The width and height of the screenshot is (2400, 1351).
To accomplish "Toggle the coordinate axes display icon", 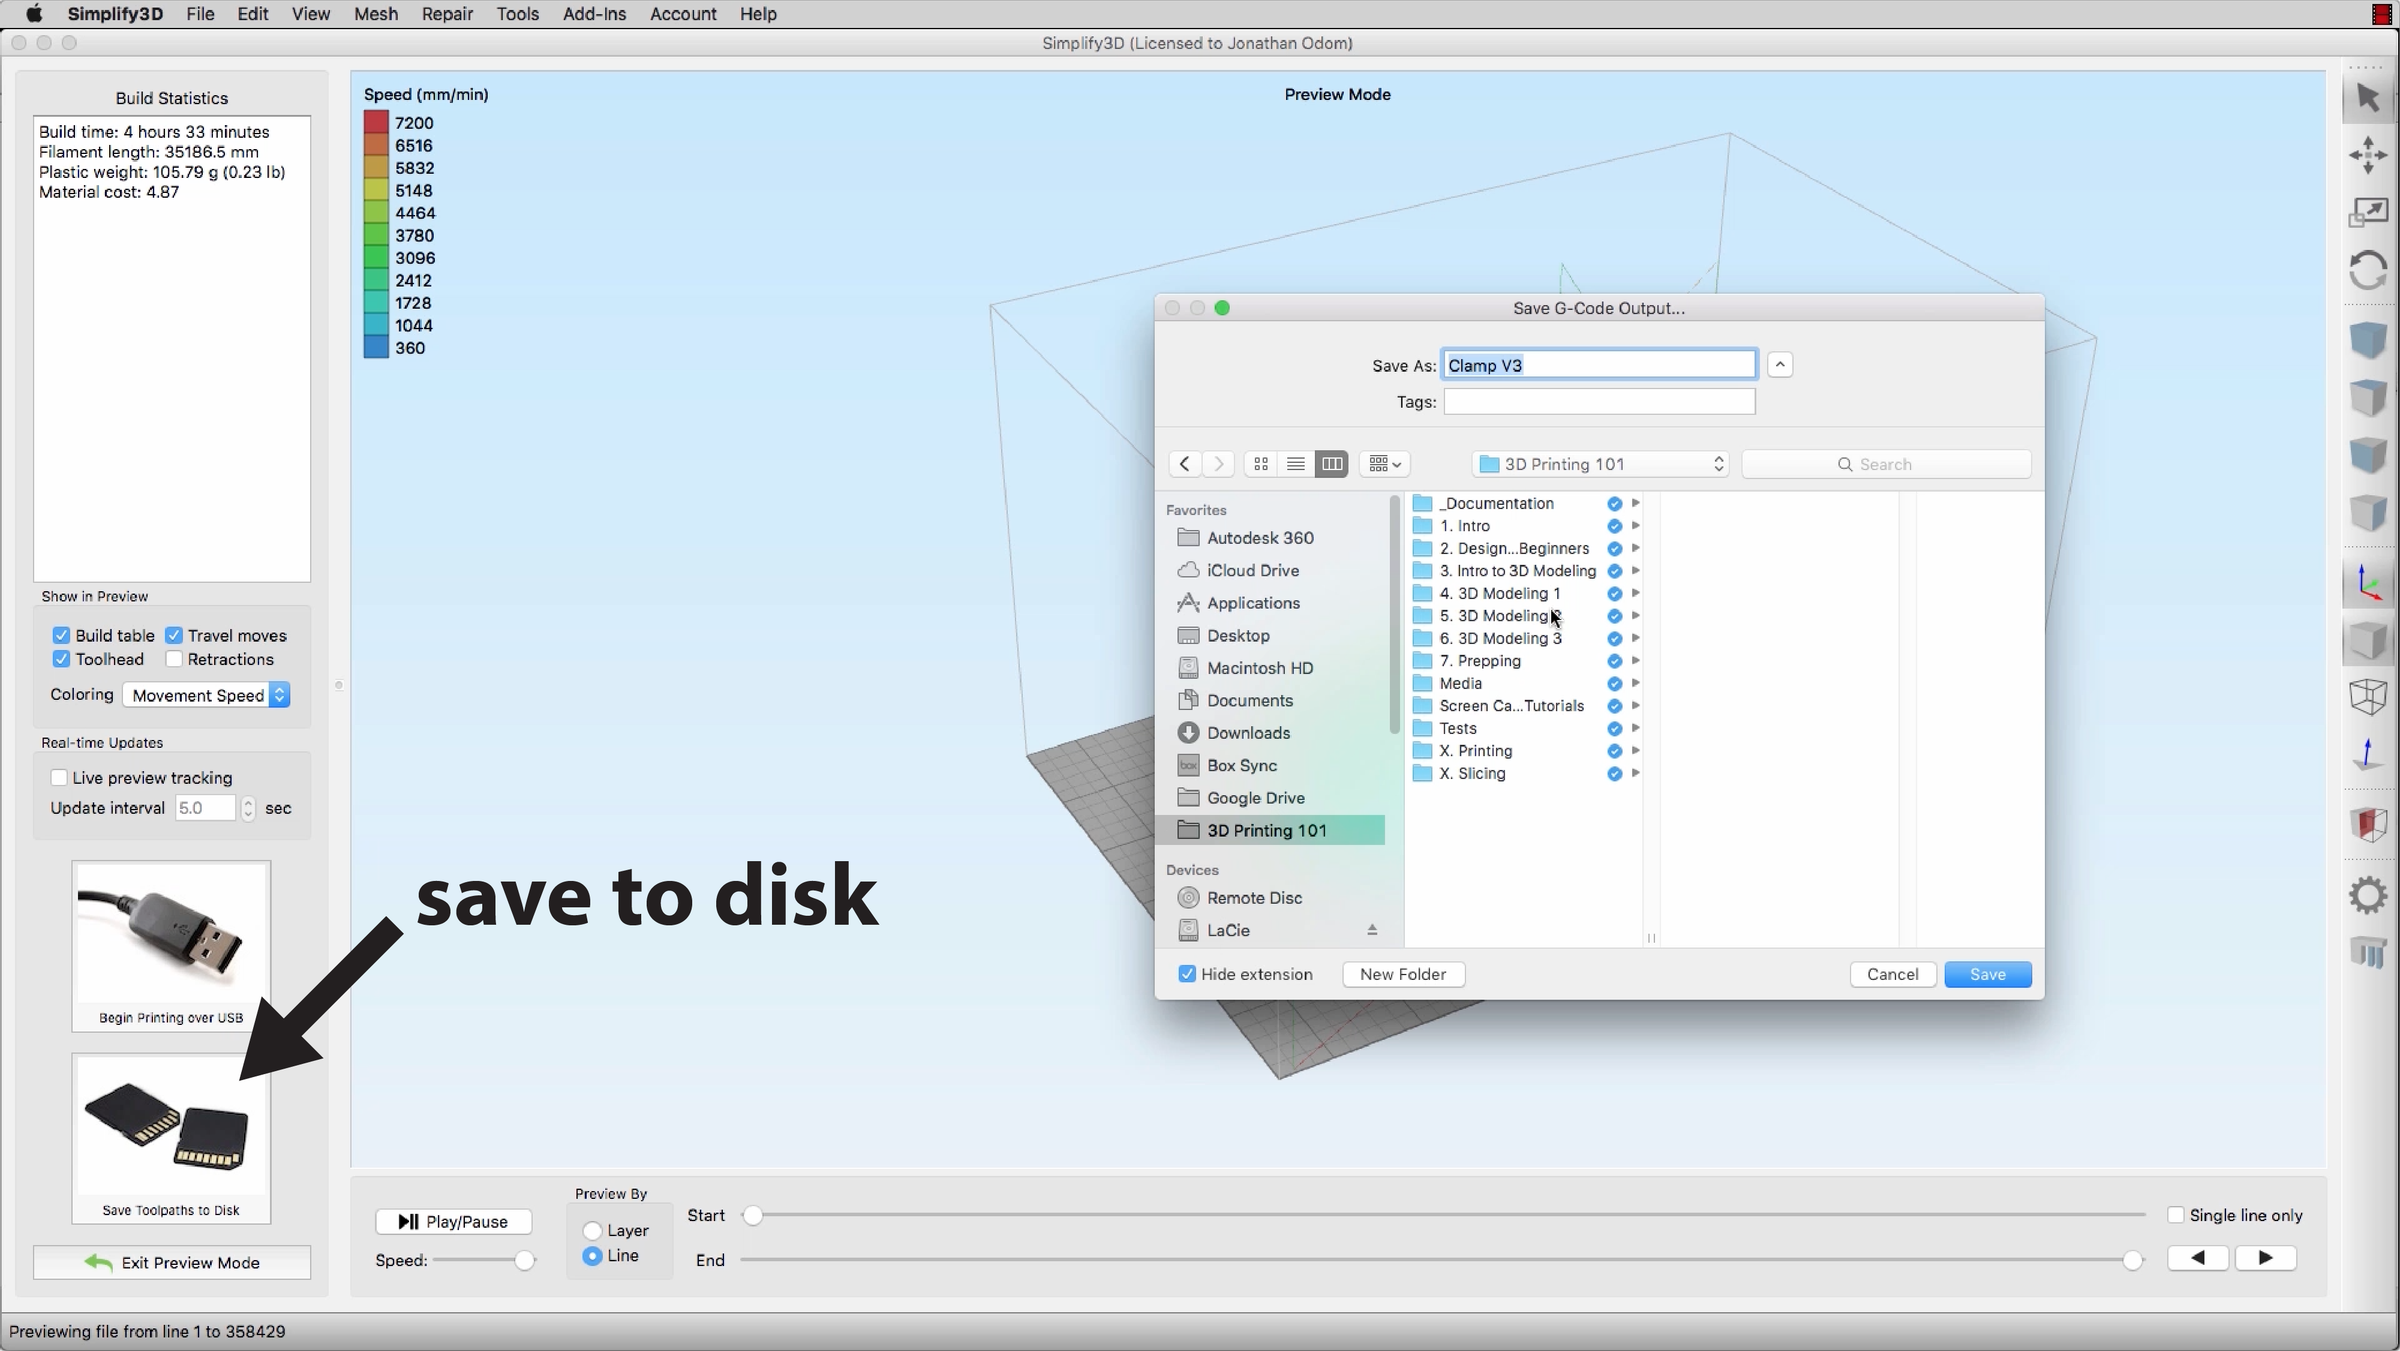I will [2367, 584].
